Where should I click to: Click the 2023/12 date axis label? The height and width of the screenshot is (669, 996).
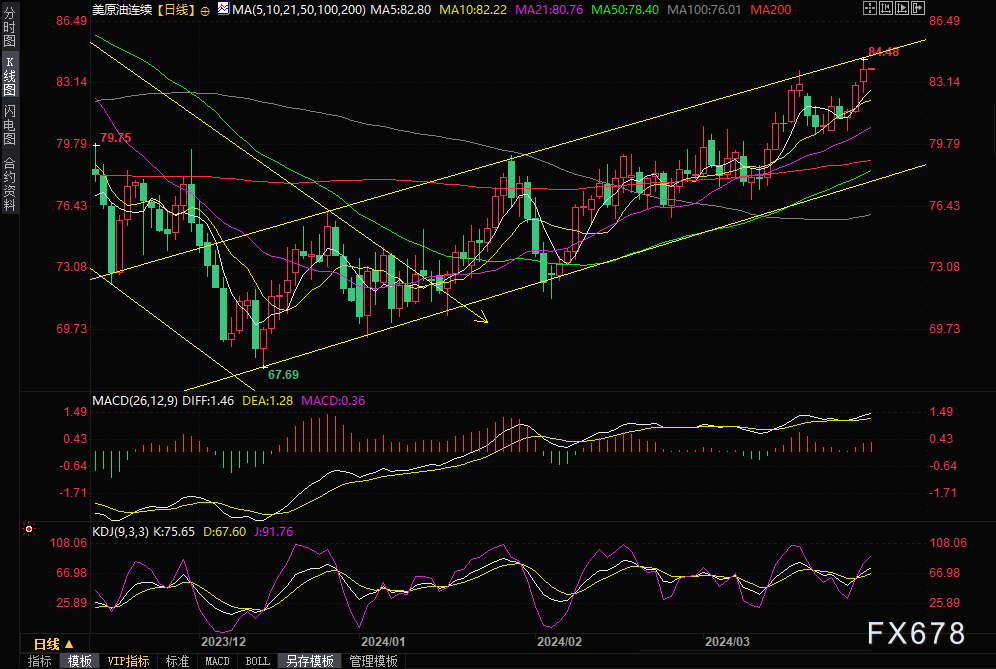point(223,642)
